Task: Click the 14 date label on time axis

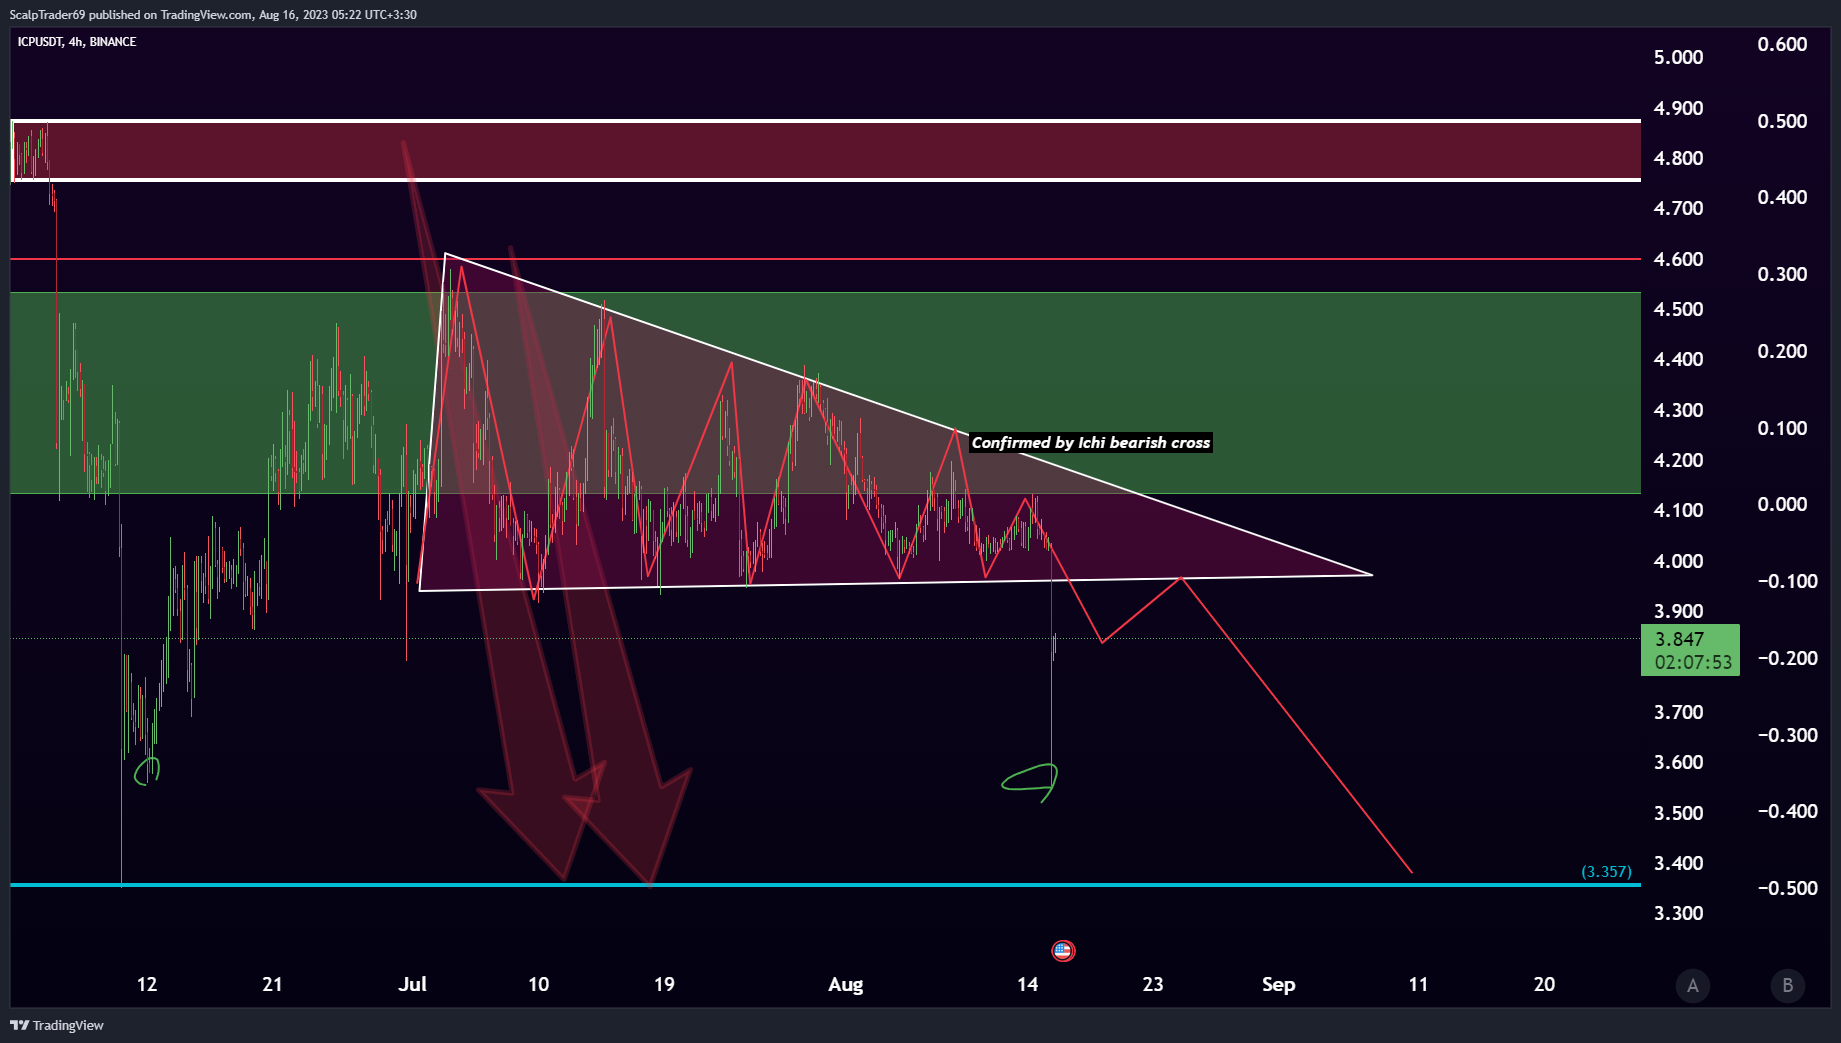Action: [1027, 984]
